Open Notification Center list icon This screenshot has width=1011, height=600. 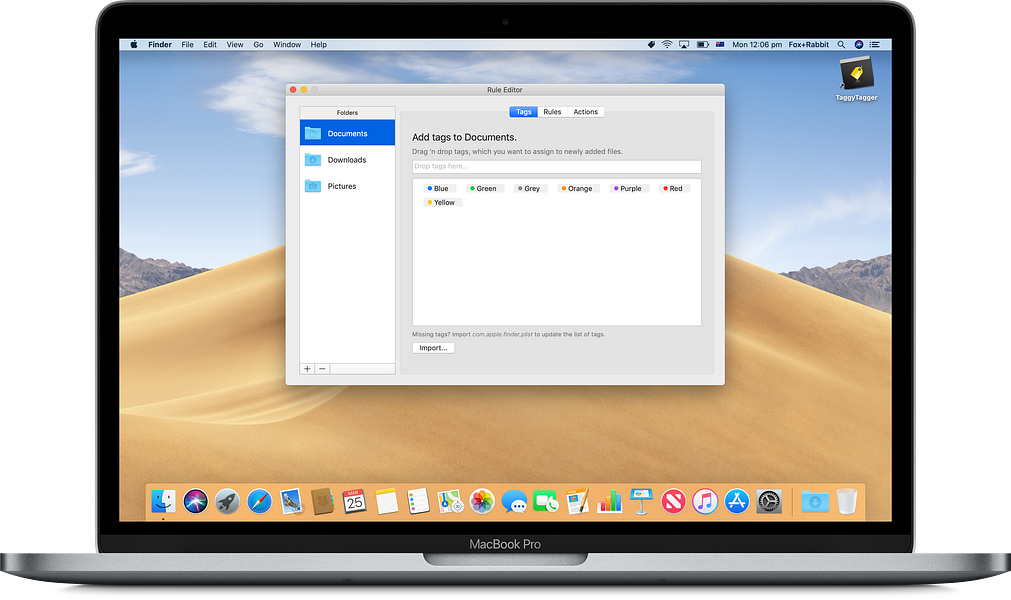click(875, 44)
